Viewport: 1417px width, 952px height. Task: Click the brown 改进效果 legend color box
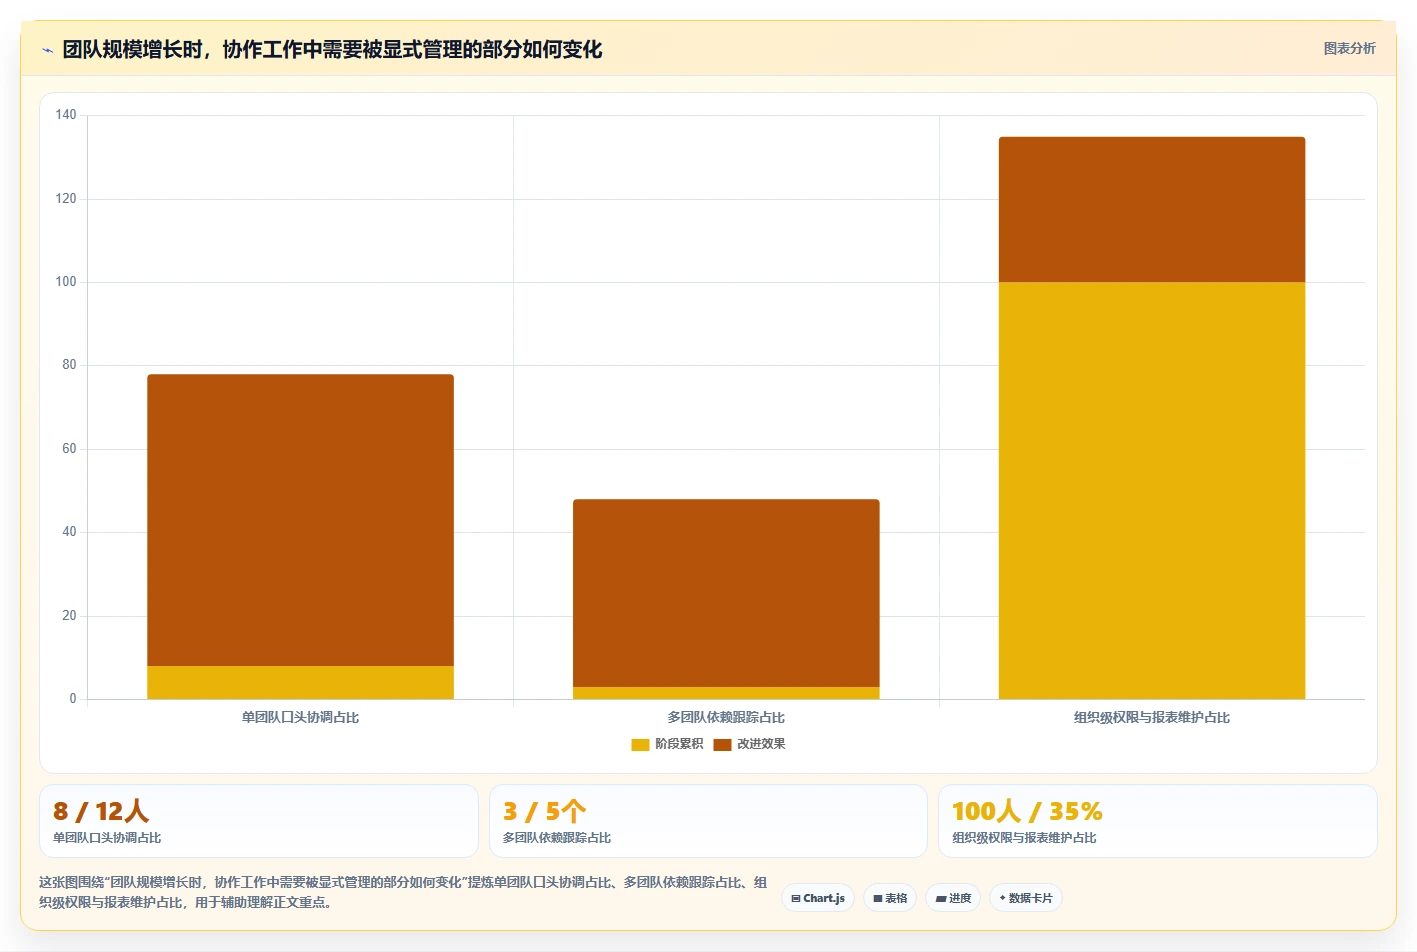pyautogui.click(x=722, y=745)
